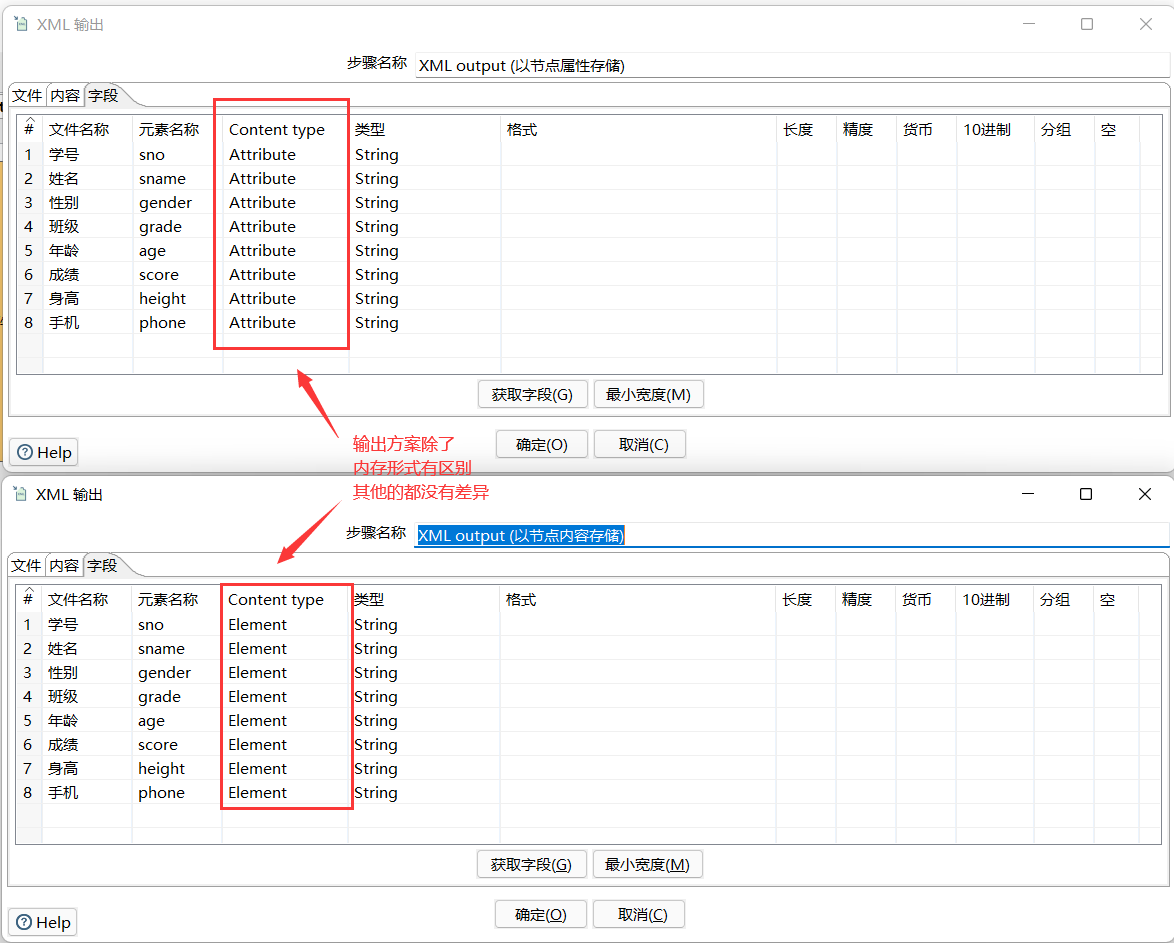Click gender element name in lower table

click(177, 672)
